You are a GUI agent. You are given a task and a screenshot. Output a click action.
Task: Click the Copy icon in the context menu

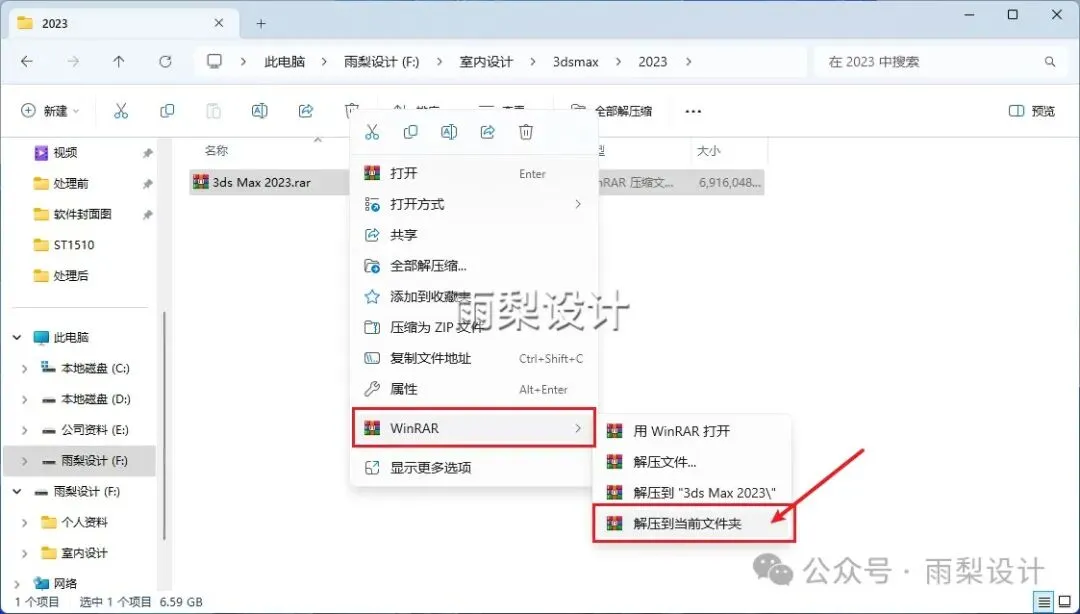coord(411,132)
